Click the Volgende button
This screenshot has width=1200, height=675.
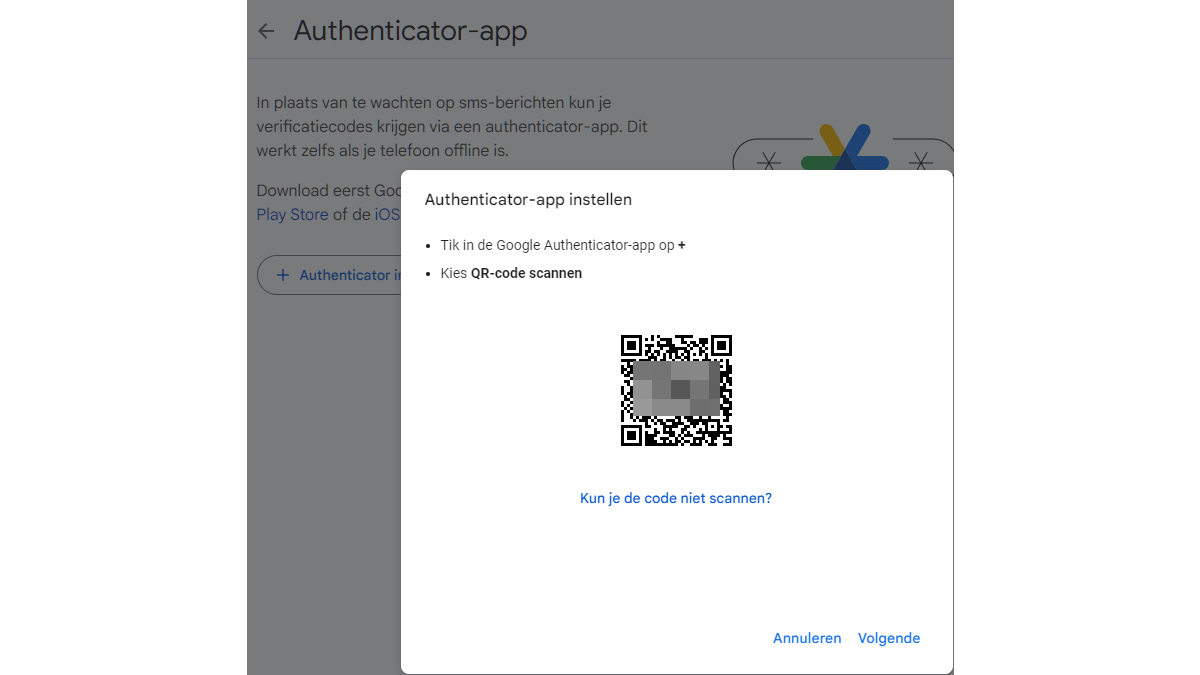[889, 638]
